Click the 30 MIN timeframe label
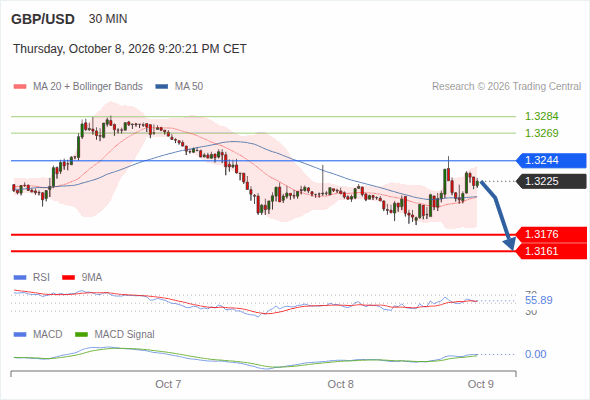Image resolution: width=590 pixels, height=400 pixels. click(x=108, y=19)
